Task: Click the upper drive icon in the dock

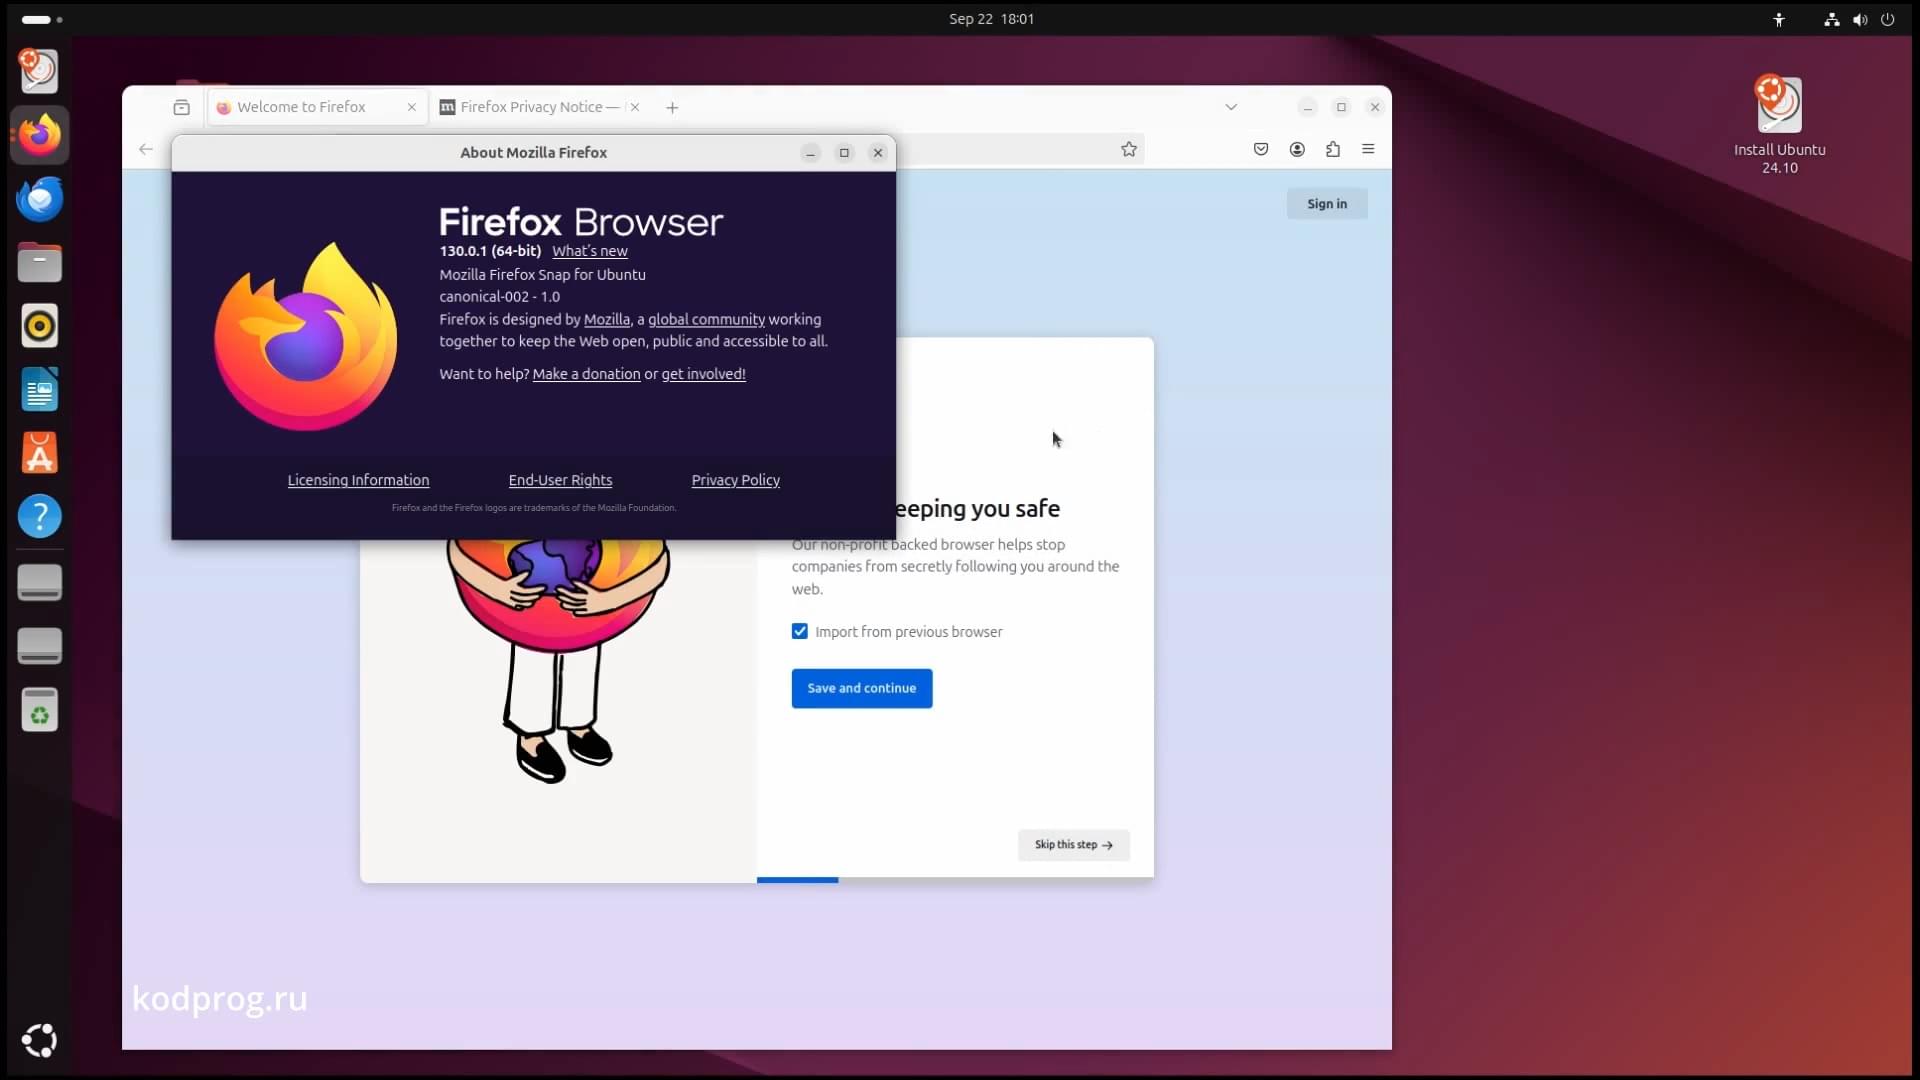Action: click(x=40, y=583)
